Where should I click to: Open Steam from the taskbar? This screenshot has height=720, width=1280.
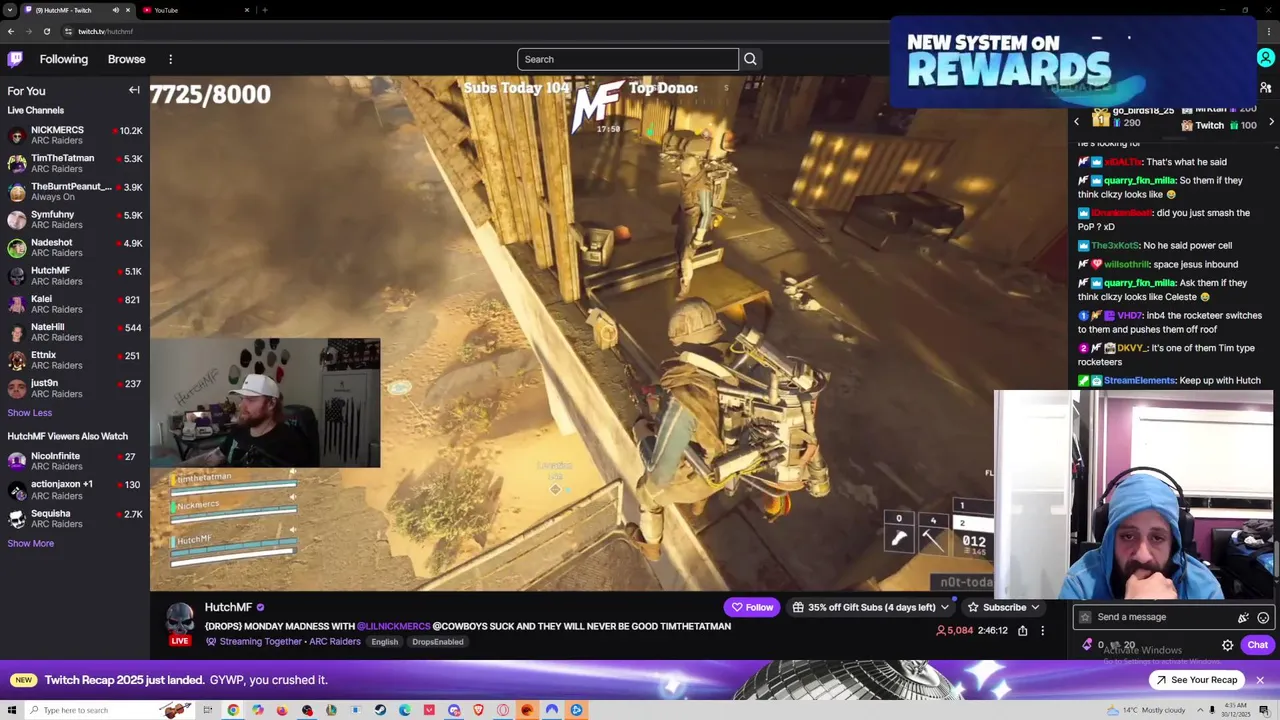click(x=380, y=710)
